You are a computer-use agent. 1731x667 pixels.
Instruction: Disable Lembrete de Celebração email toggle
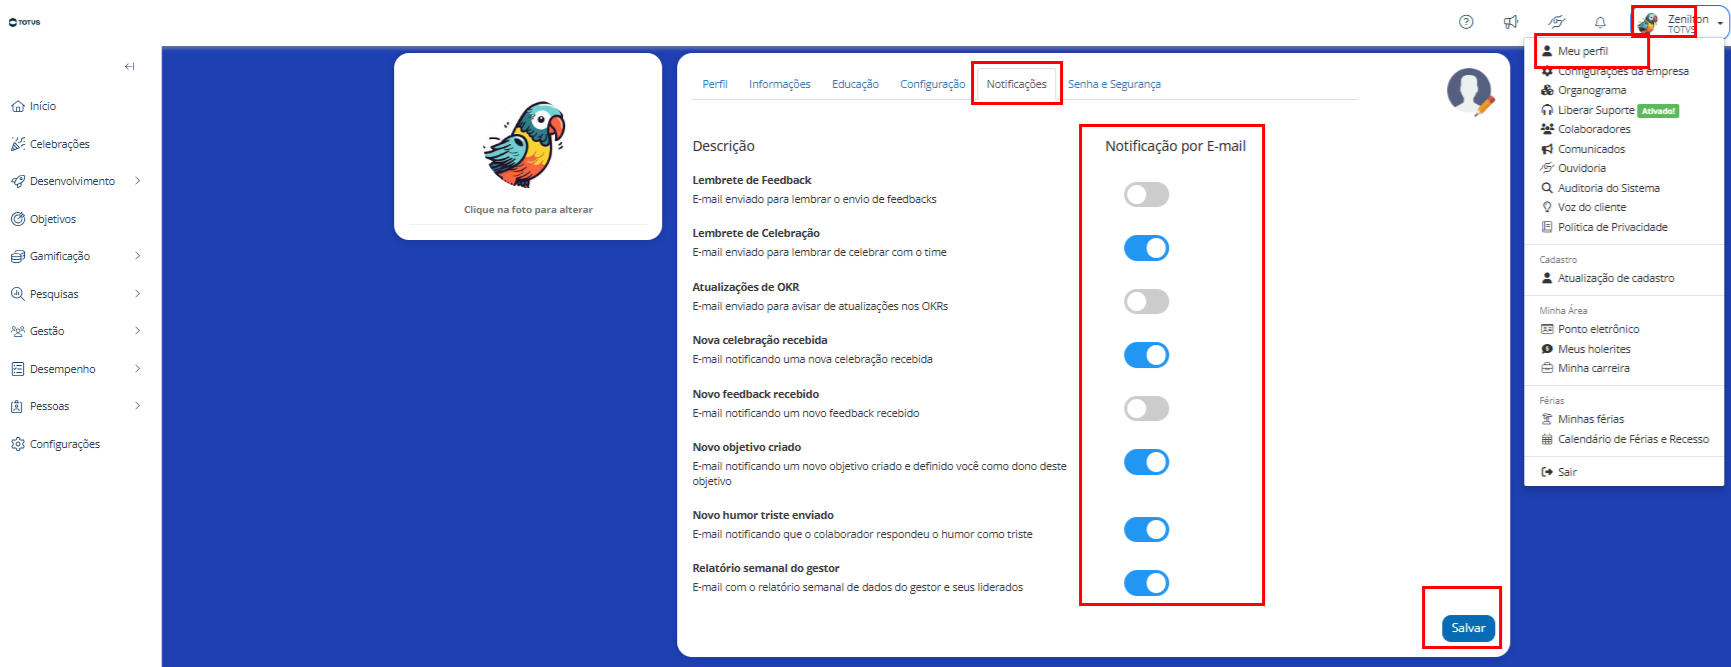click(1146, 248)
